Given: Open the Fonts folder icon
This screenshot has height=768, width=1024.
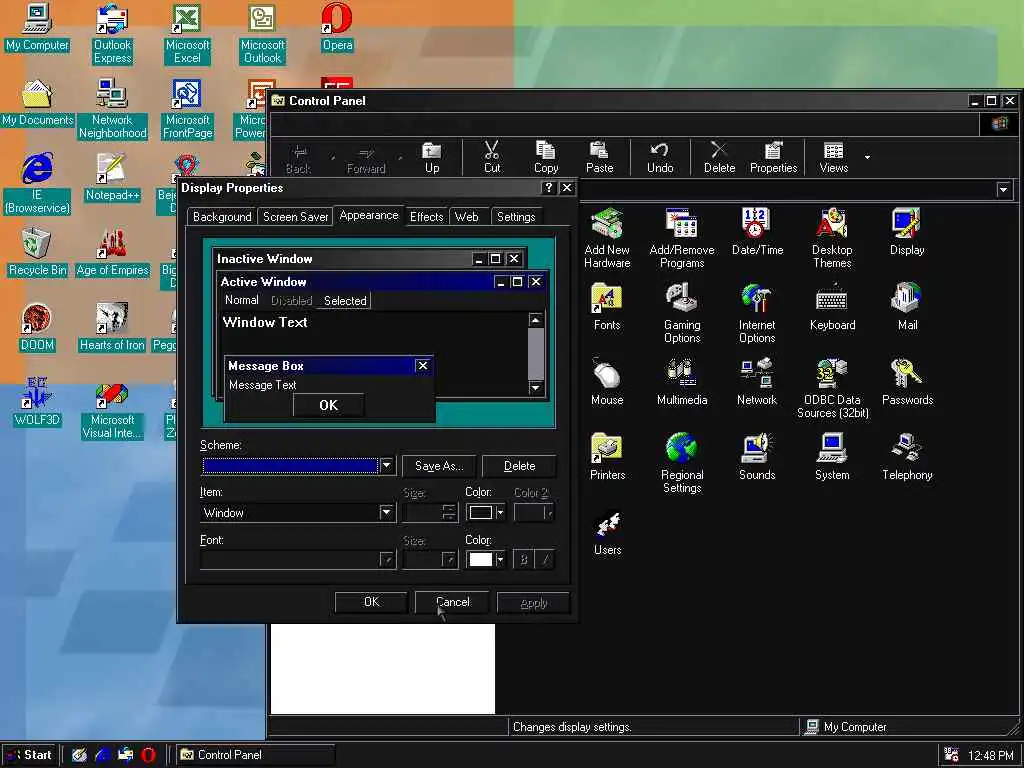Looking at the screenshot, I should tap(607, 306).
